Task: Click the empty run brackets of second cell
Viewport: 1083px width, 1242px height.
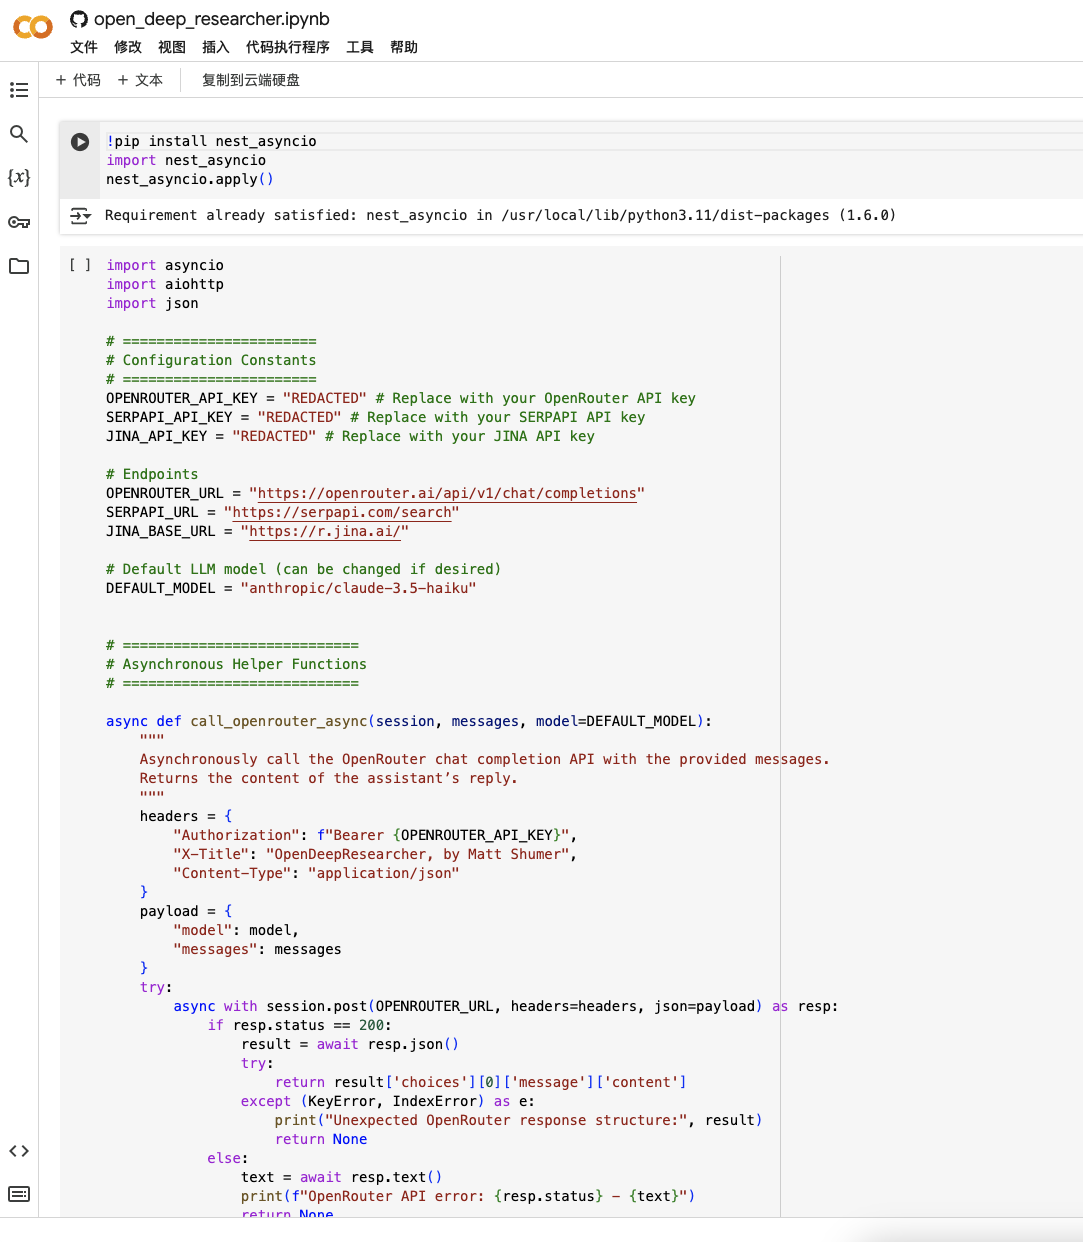Action: coord(80,265)
